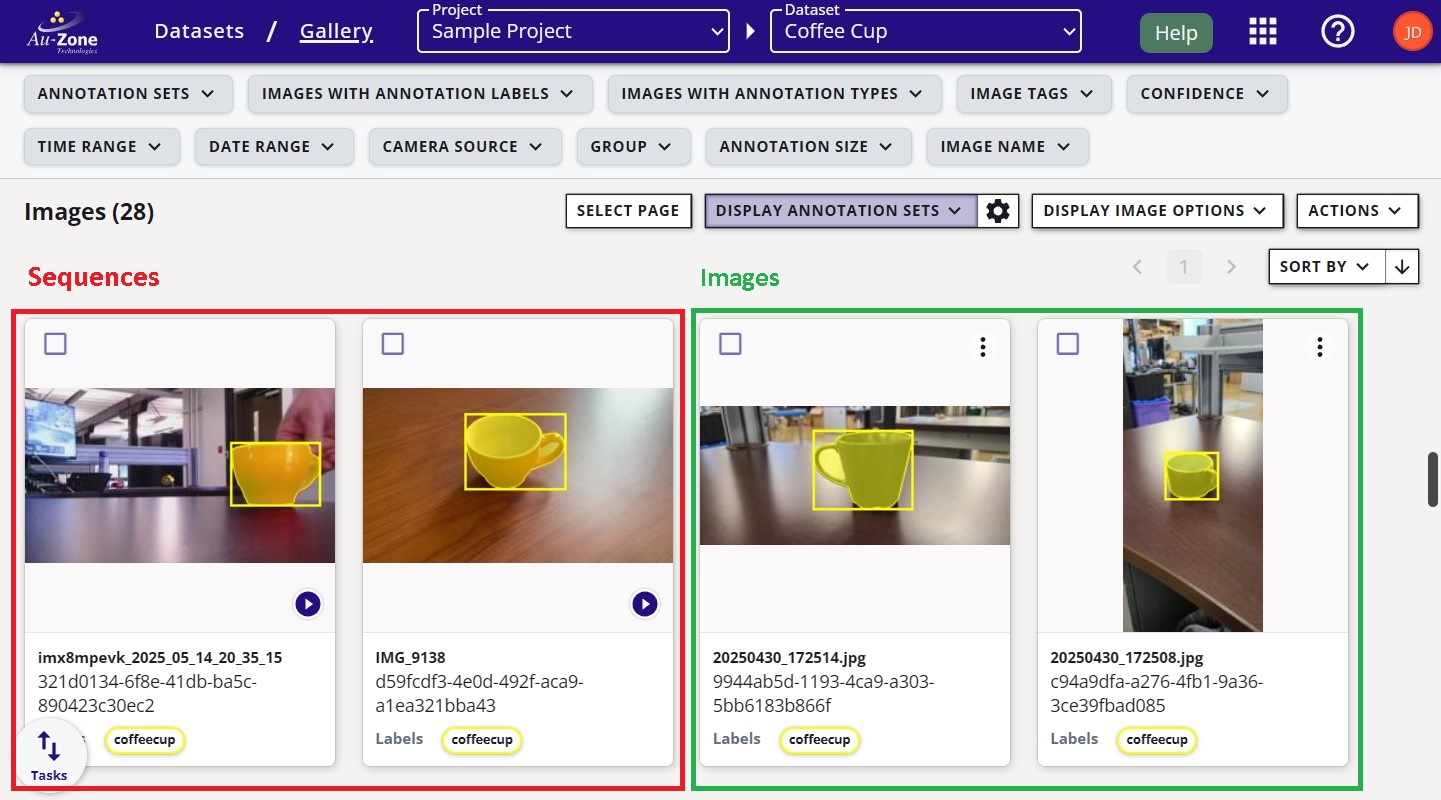Click the Datasets menu item
The width and height of the screenshot is (1441, 800).
198,31
